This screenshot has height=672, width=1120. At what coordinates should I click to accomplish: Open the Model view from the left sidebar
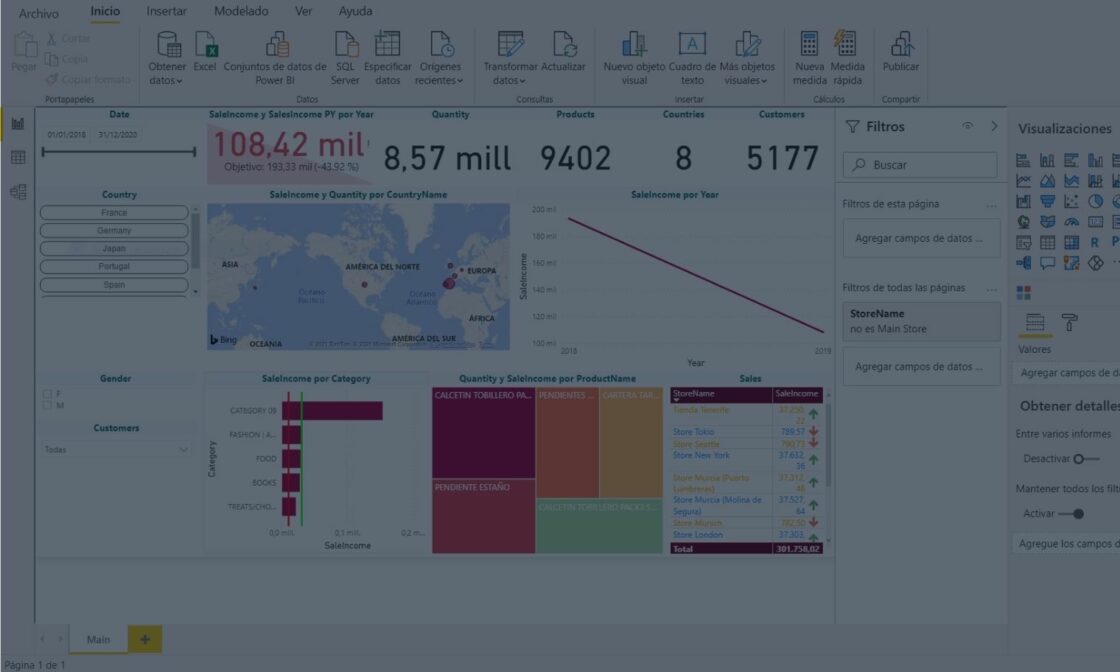click(x=17, y=192)
